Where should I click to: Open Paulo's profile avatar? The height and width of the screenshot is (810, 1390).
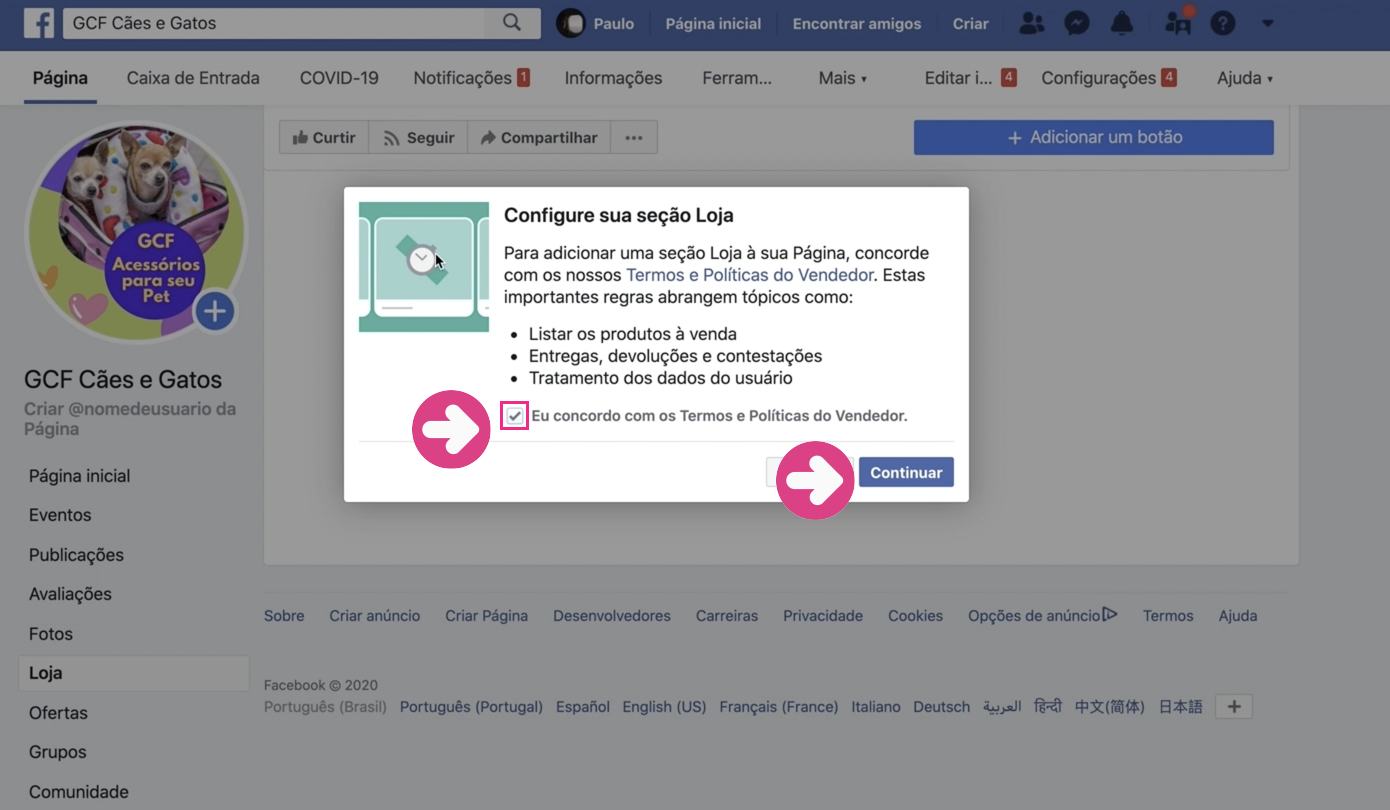pos(570,23)
